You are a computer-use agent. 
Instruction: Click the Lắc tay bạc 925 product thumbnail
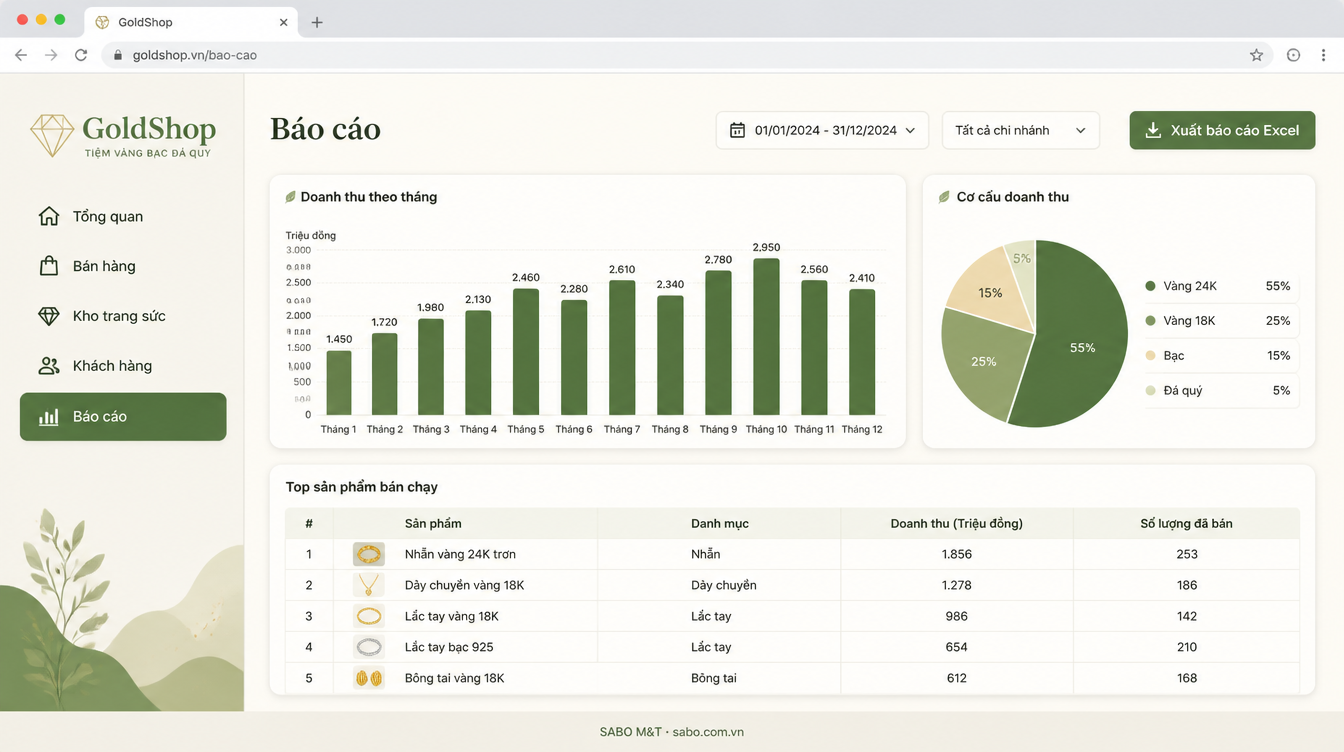[x=369, y=647]
